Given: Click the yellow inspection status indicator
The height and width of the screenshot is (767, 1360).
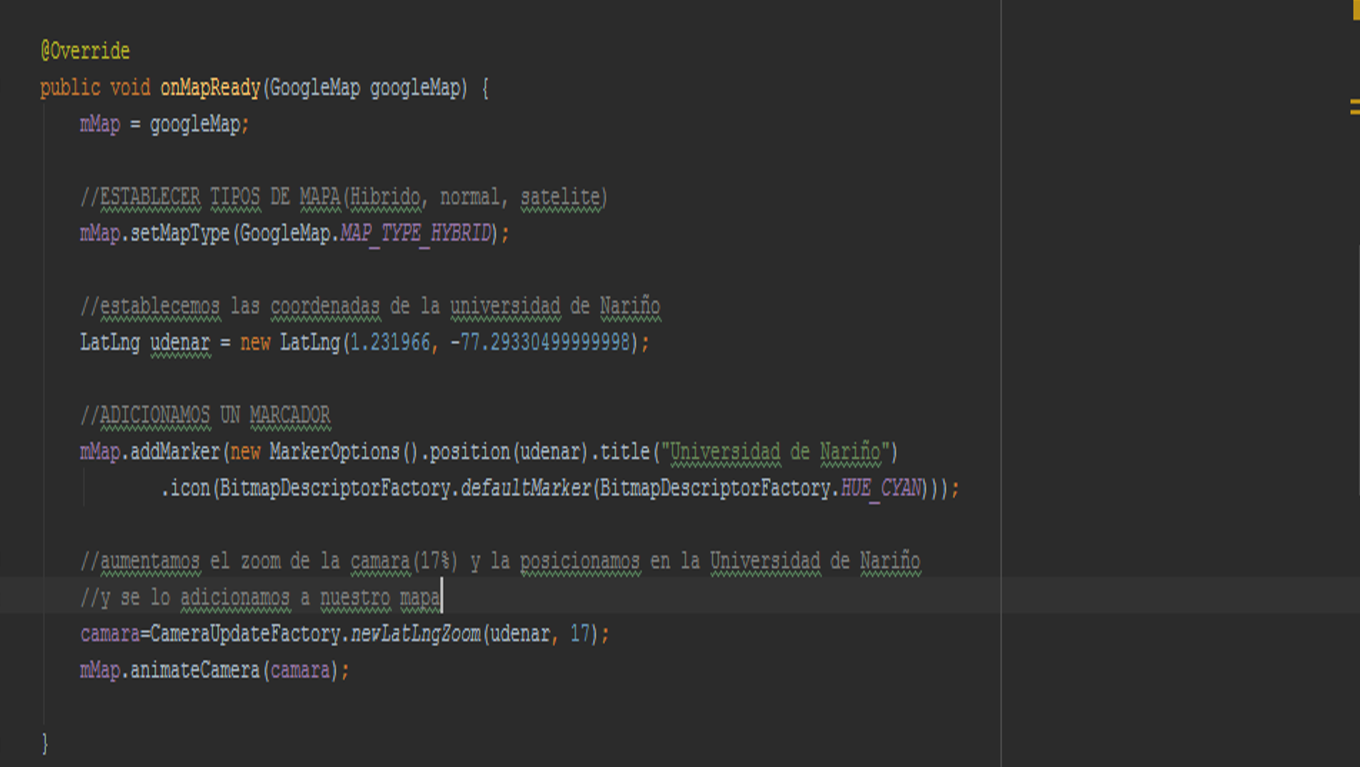Looking at the screenshot, I should [1355, 10].
